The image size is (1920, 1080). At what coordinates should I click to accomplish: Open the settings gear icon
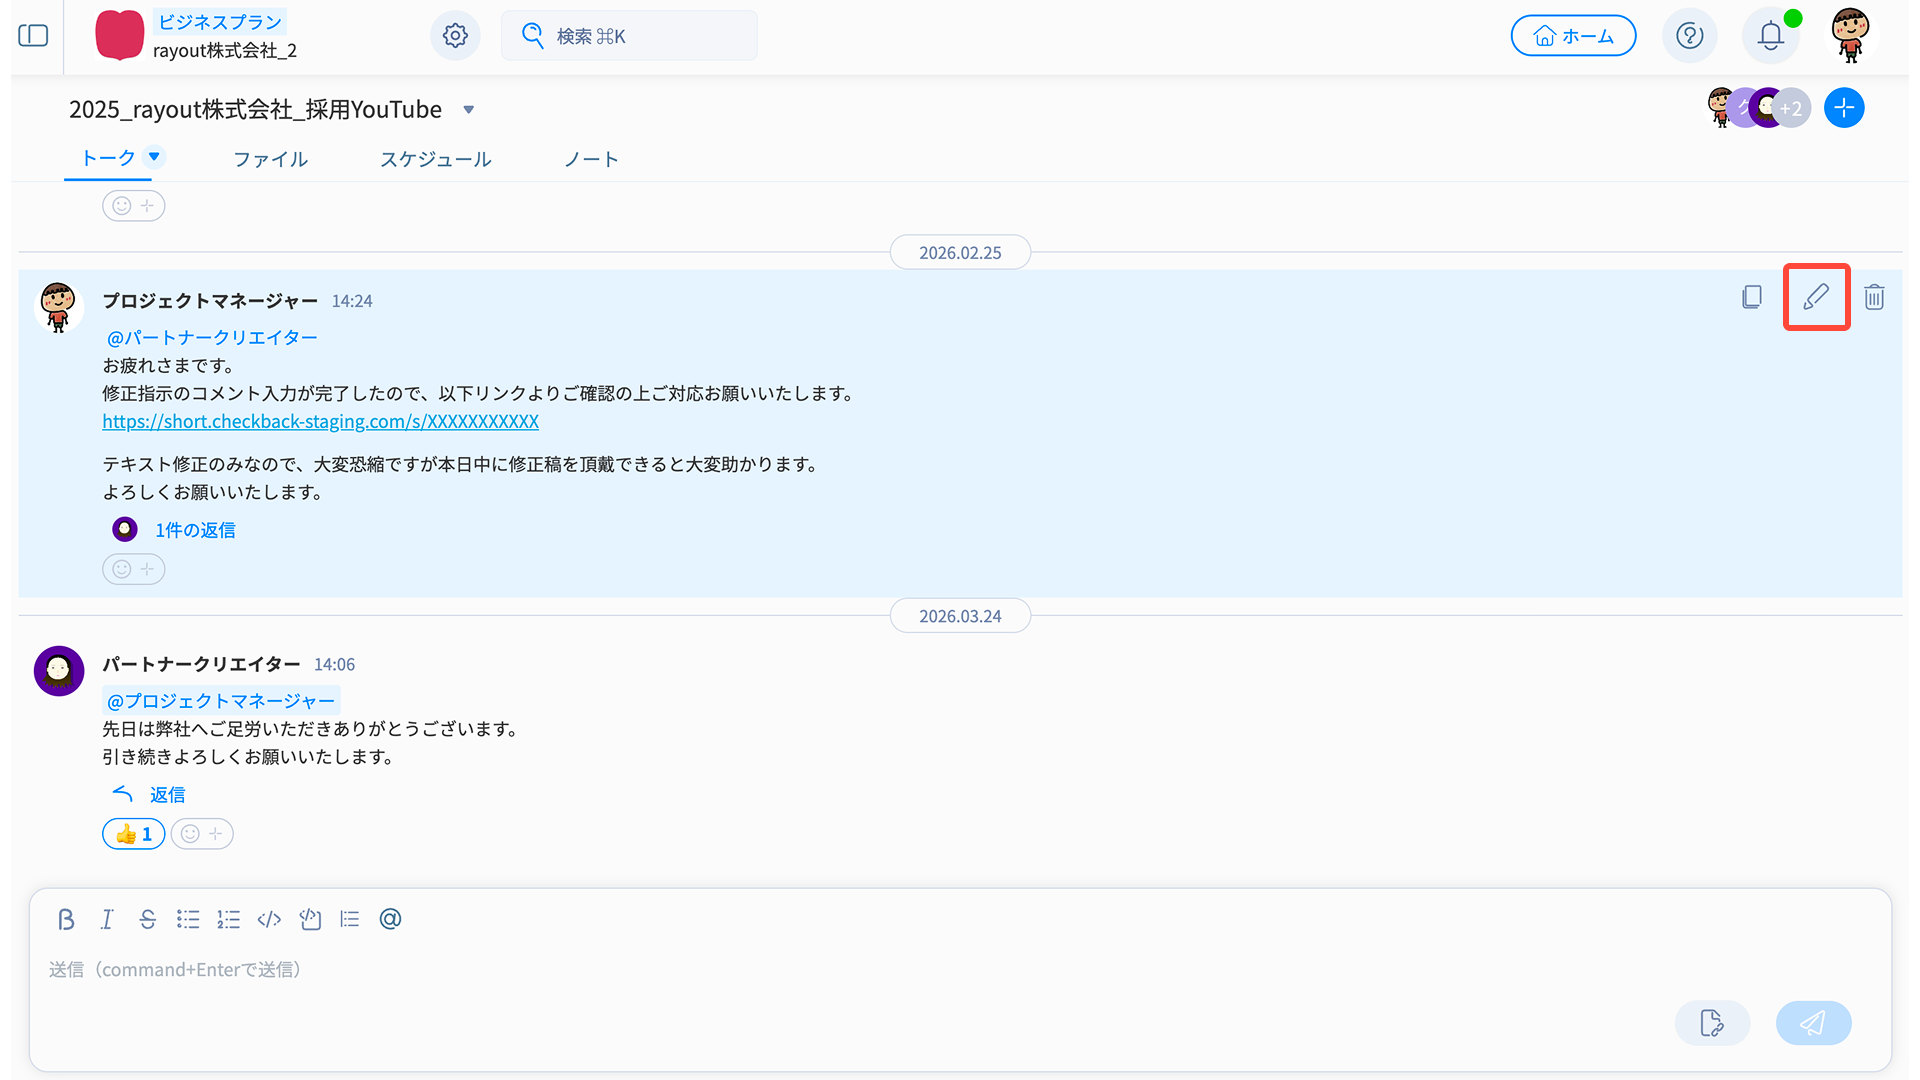click(x=455, y=36)
